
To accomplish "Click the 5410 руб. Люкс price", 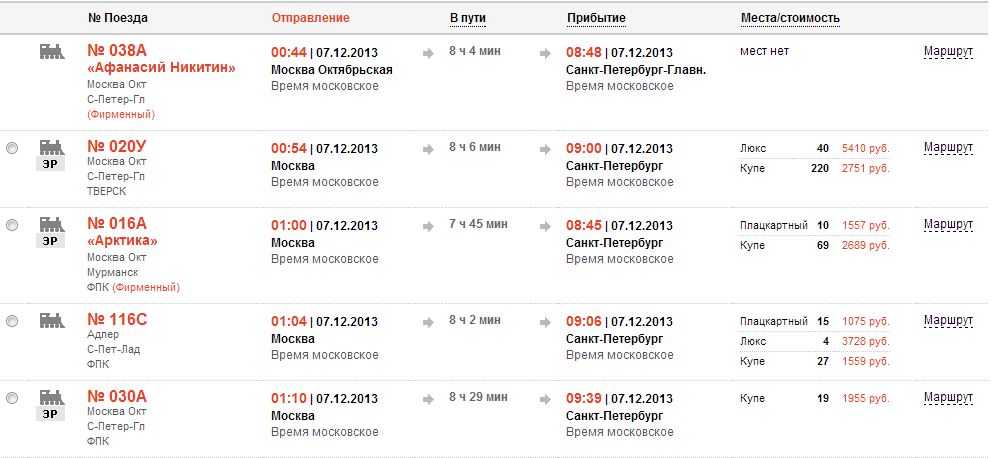I will (x=865, y=148).
